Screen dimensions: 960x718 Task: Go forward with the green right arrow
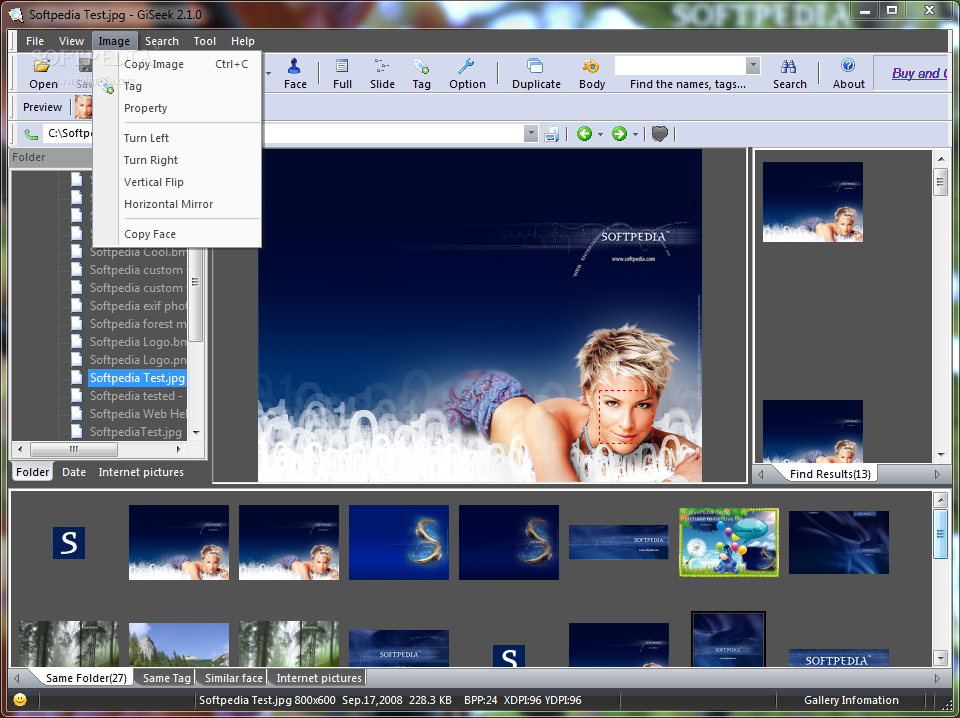pyautogui.click(x=619, y=133)
